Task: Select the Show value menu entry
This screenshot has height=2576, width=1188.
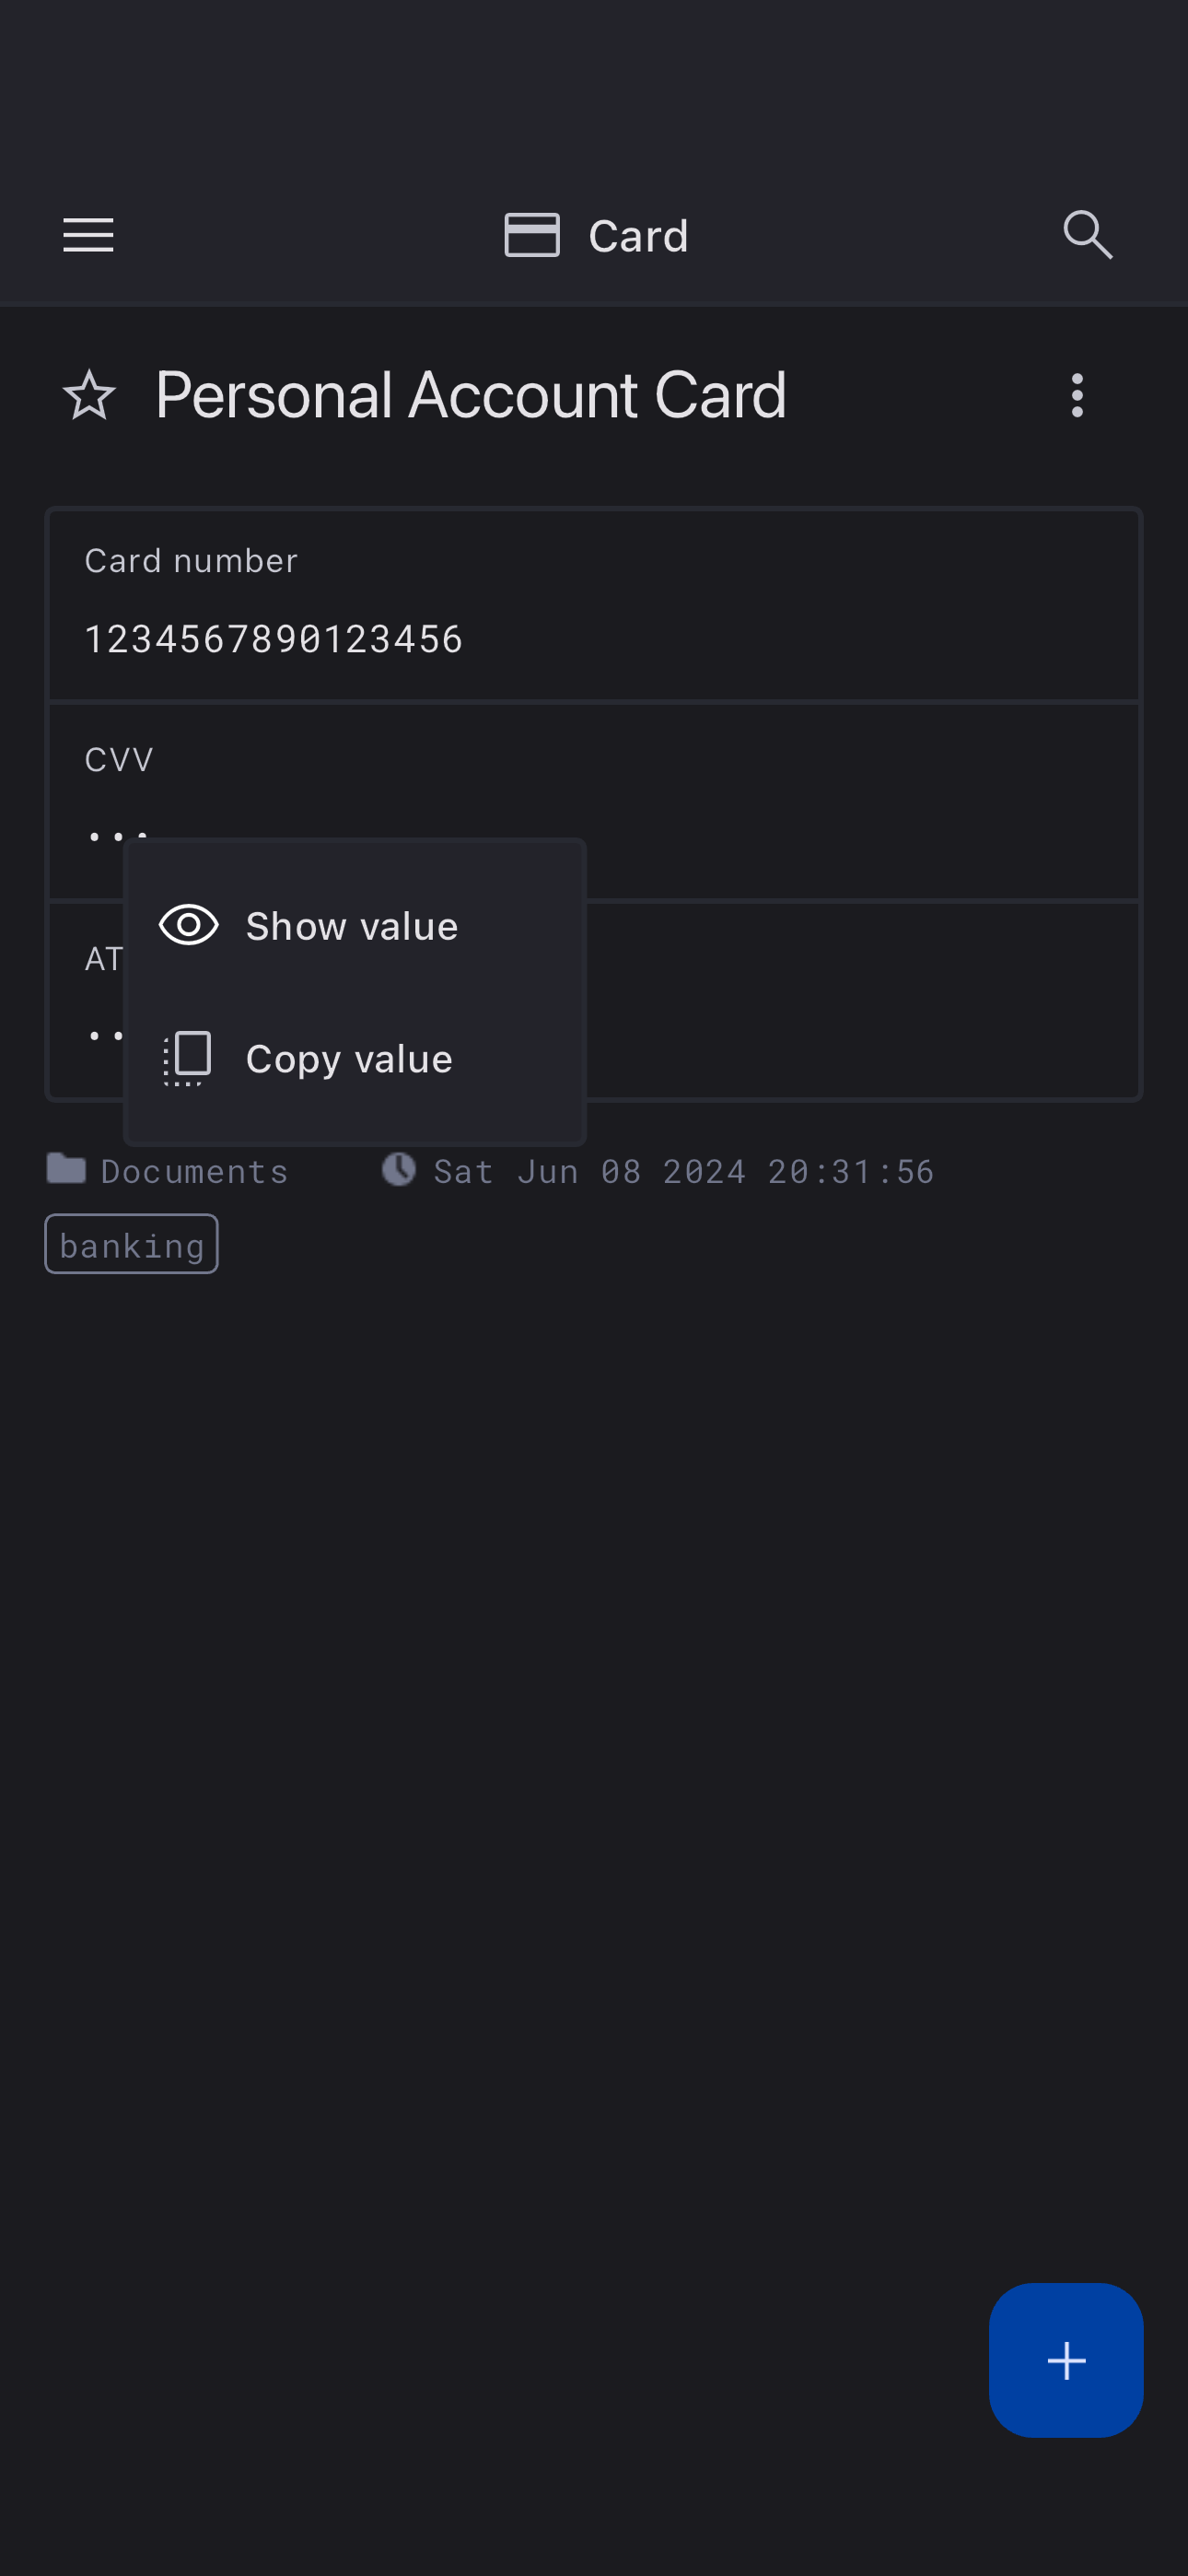Action: [352, 926]
